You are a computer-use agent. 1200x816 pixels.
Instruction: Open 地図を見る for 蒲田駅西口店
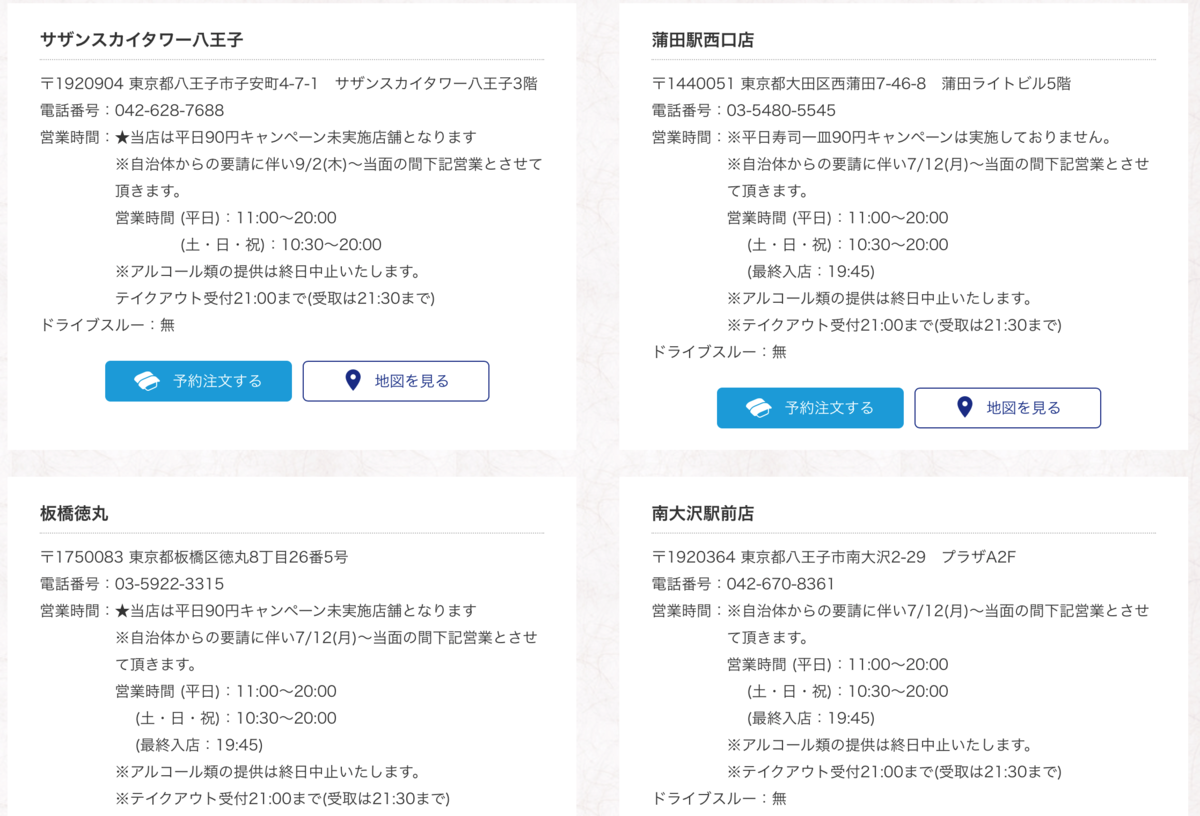coord(1008,408)
